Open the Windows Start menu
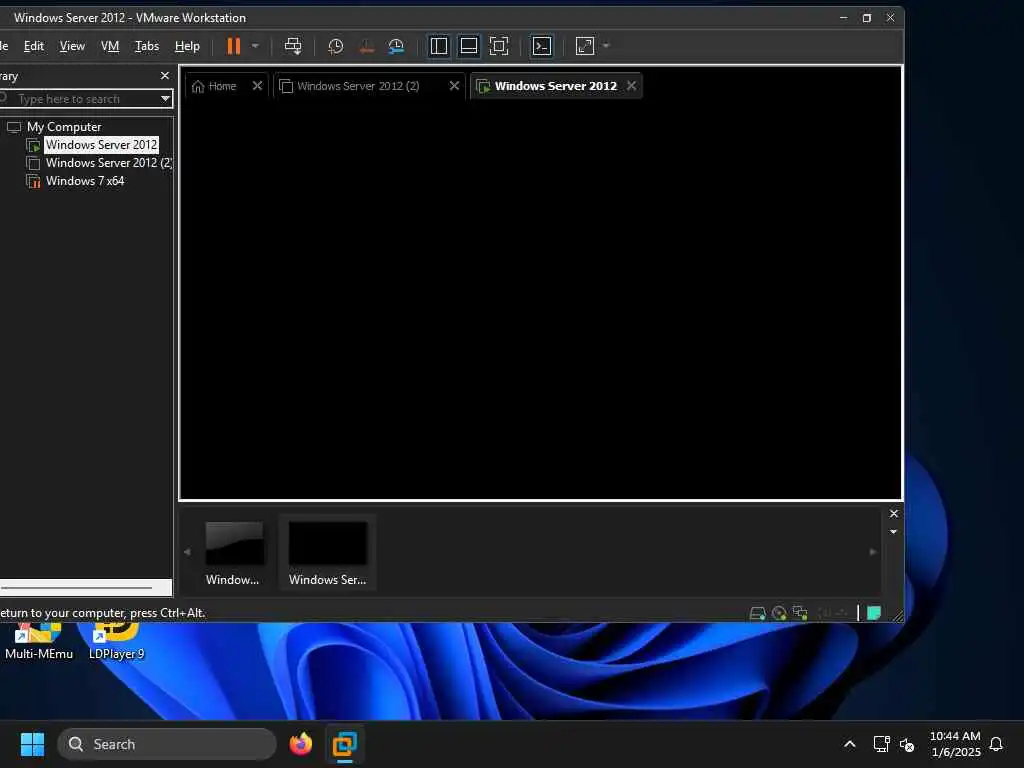The image size is (1024, 768). tap(32, 744)
